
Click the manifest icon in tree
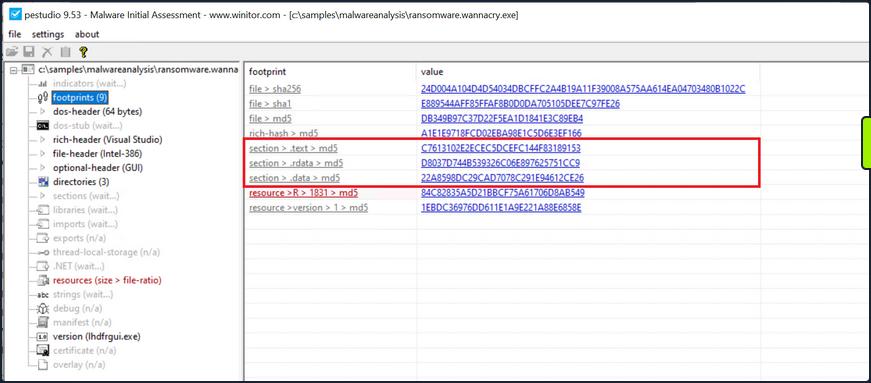(x=43, y=322)
